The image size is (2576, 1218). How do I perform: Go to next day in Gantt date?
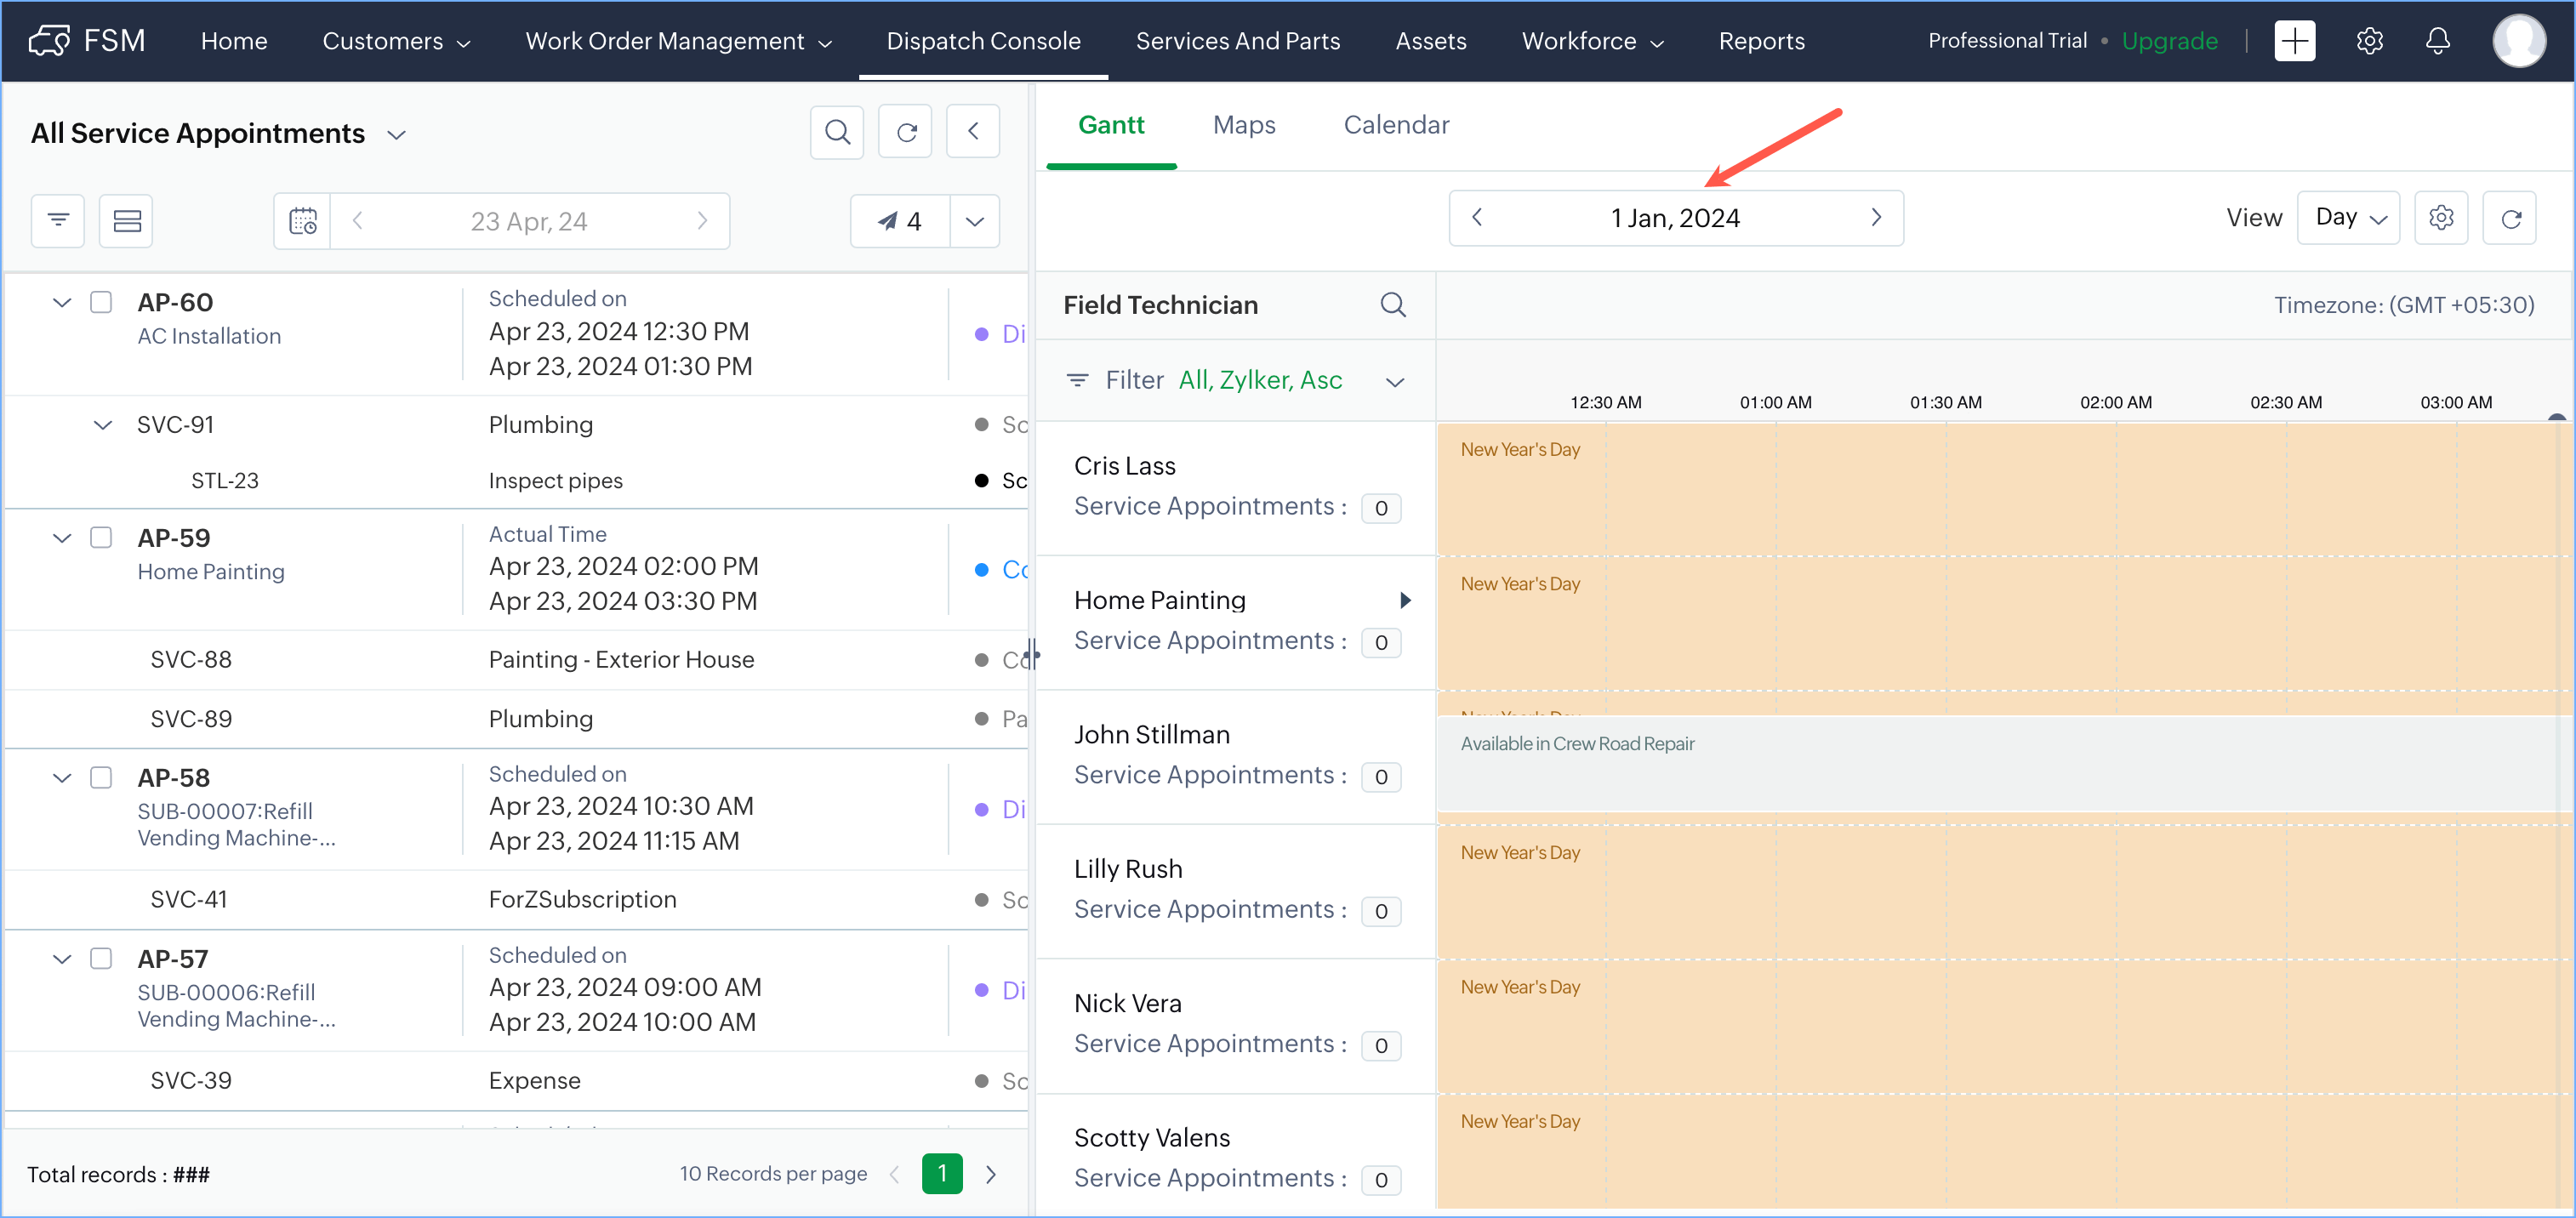(1875, 218)
